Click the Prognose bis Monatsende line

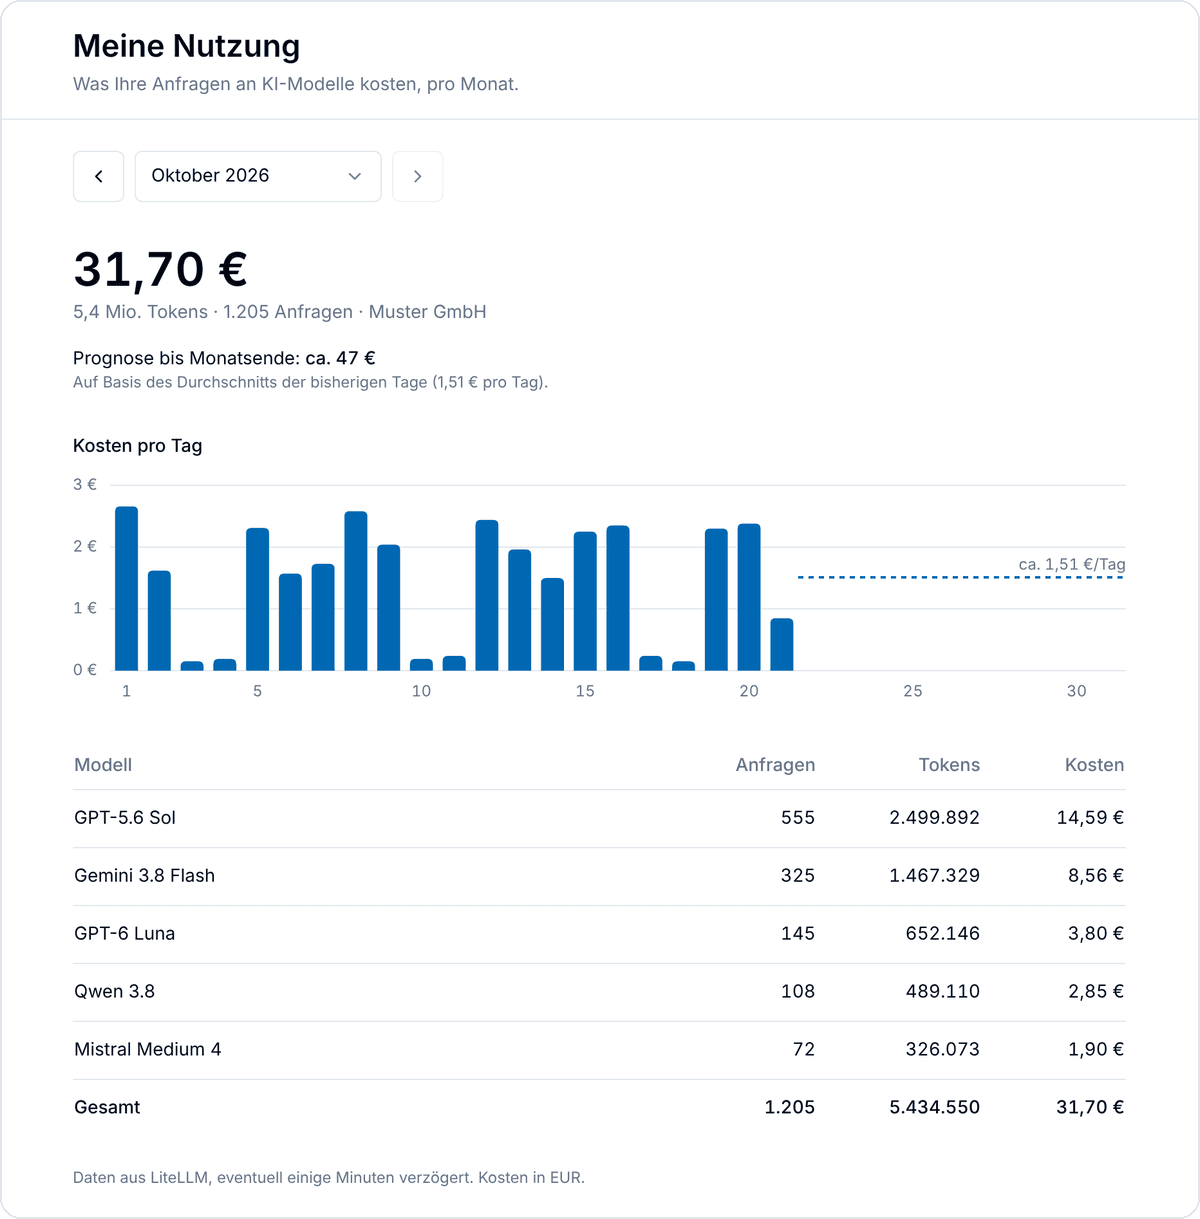coord(224,358)
